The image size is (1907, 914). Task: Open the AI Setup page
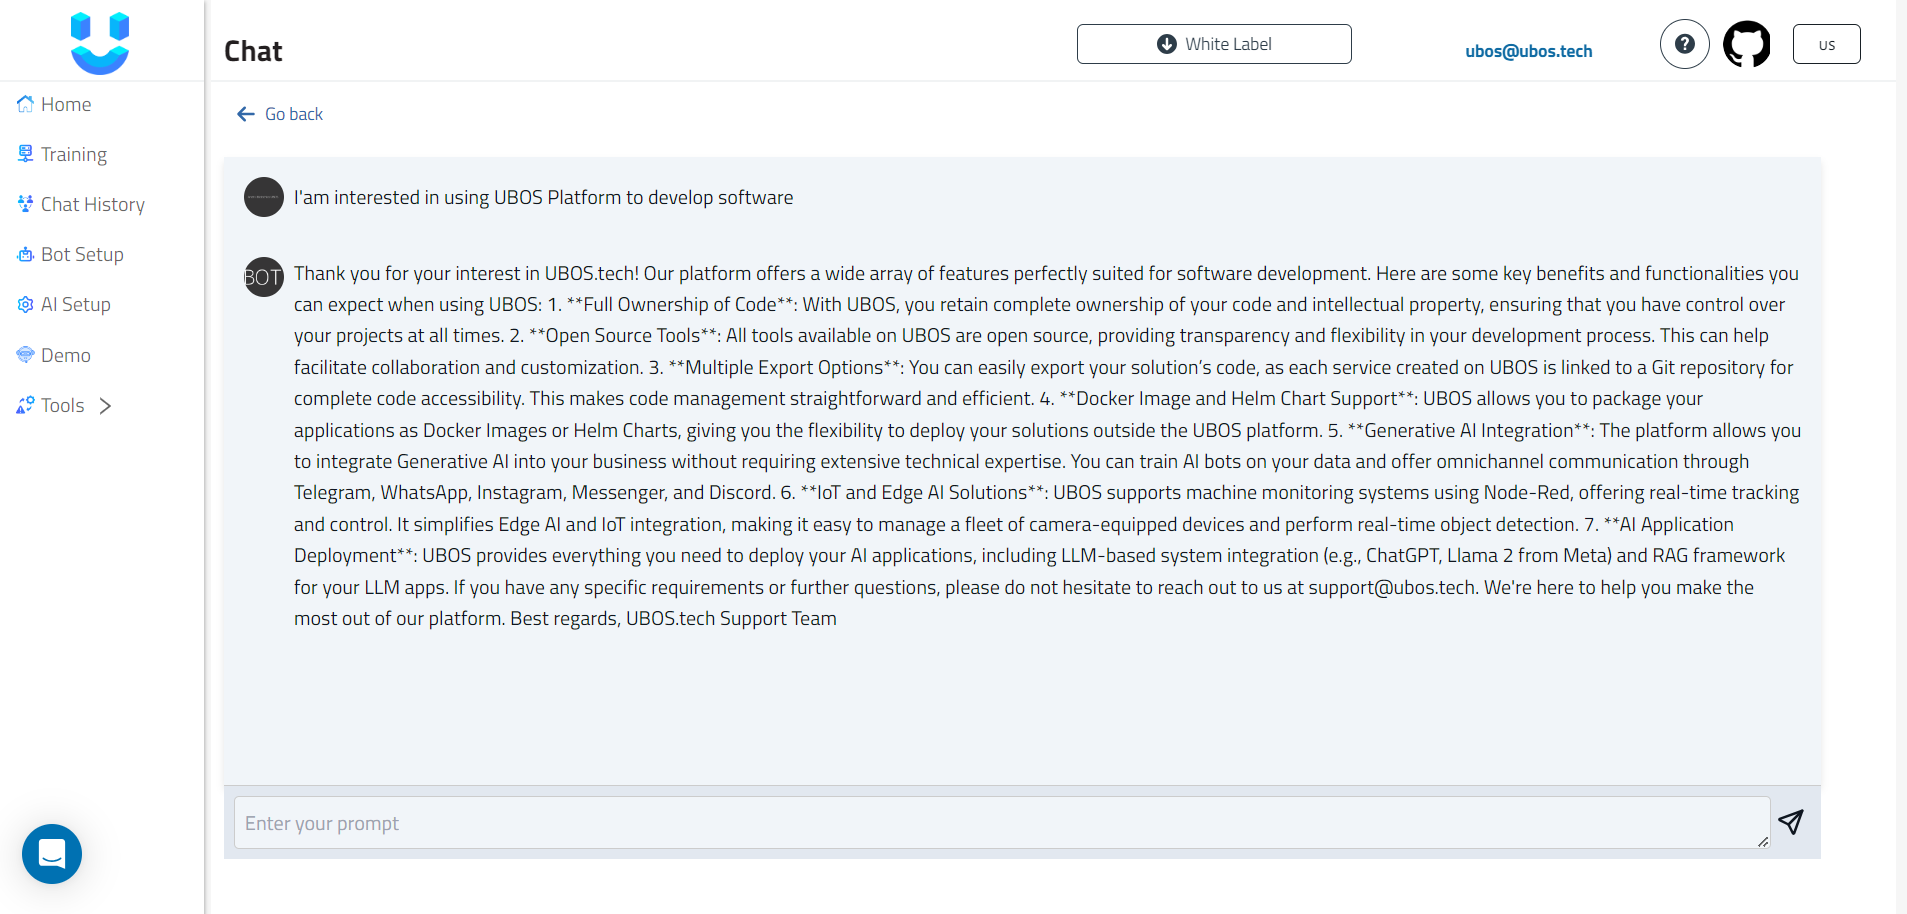pyautogui.click(x=64, y=304)
